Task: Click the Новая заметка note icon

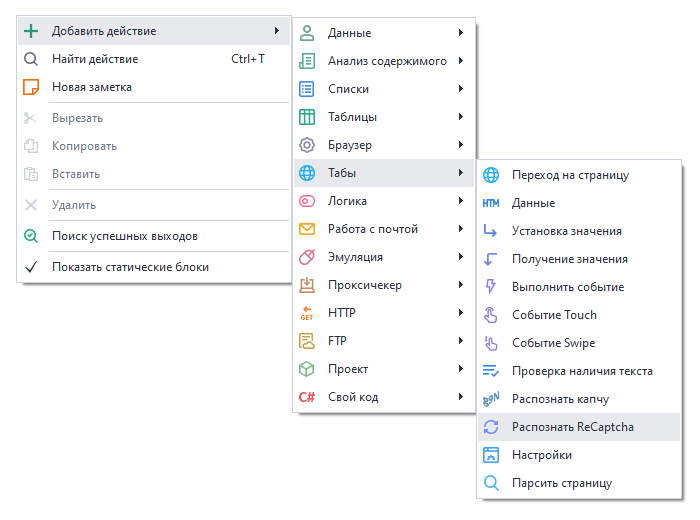Action: 31,87
